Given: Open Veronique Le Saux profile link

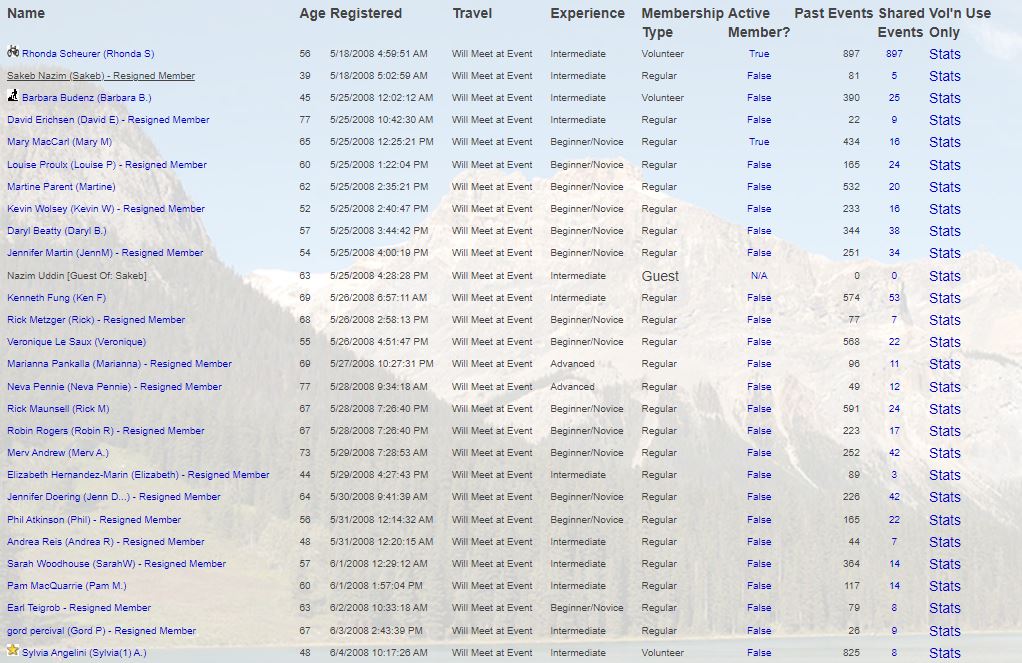Looking at the screenshot, I should pyautogui.click(x=76, y=342).
